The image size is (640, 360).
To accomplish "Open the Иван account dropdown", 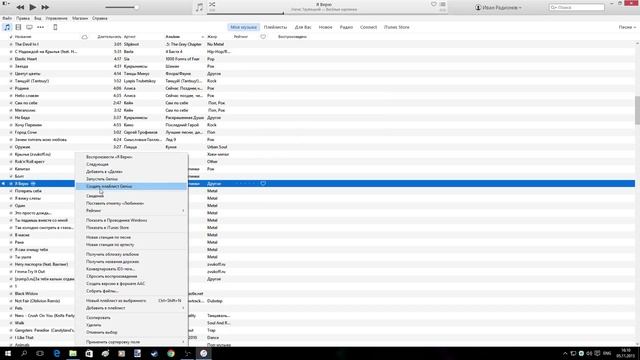I will [498, 7].
